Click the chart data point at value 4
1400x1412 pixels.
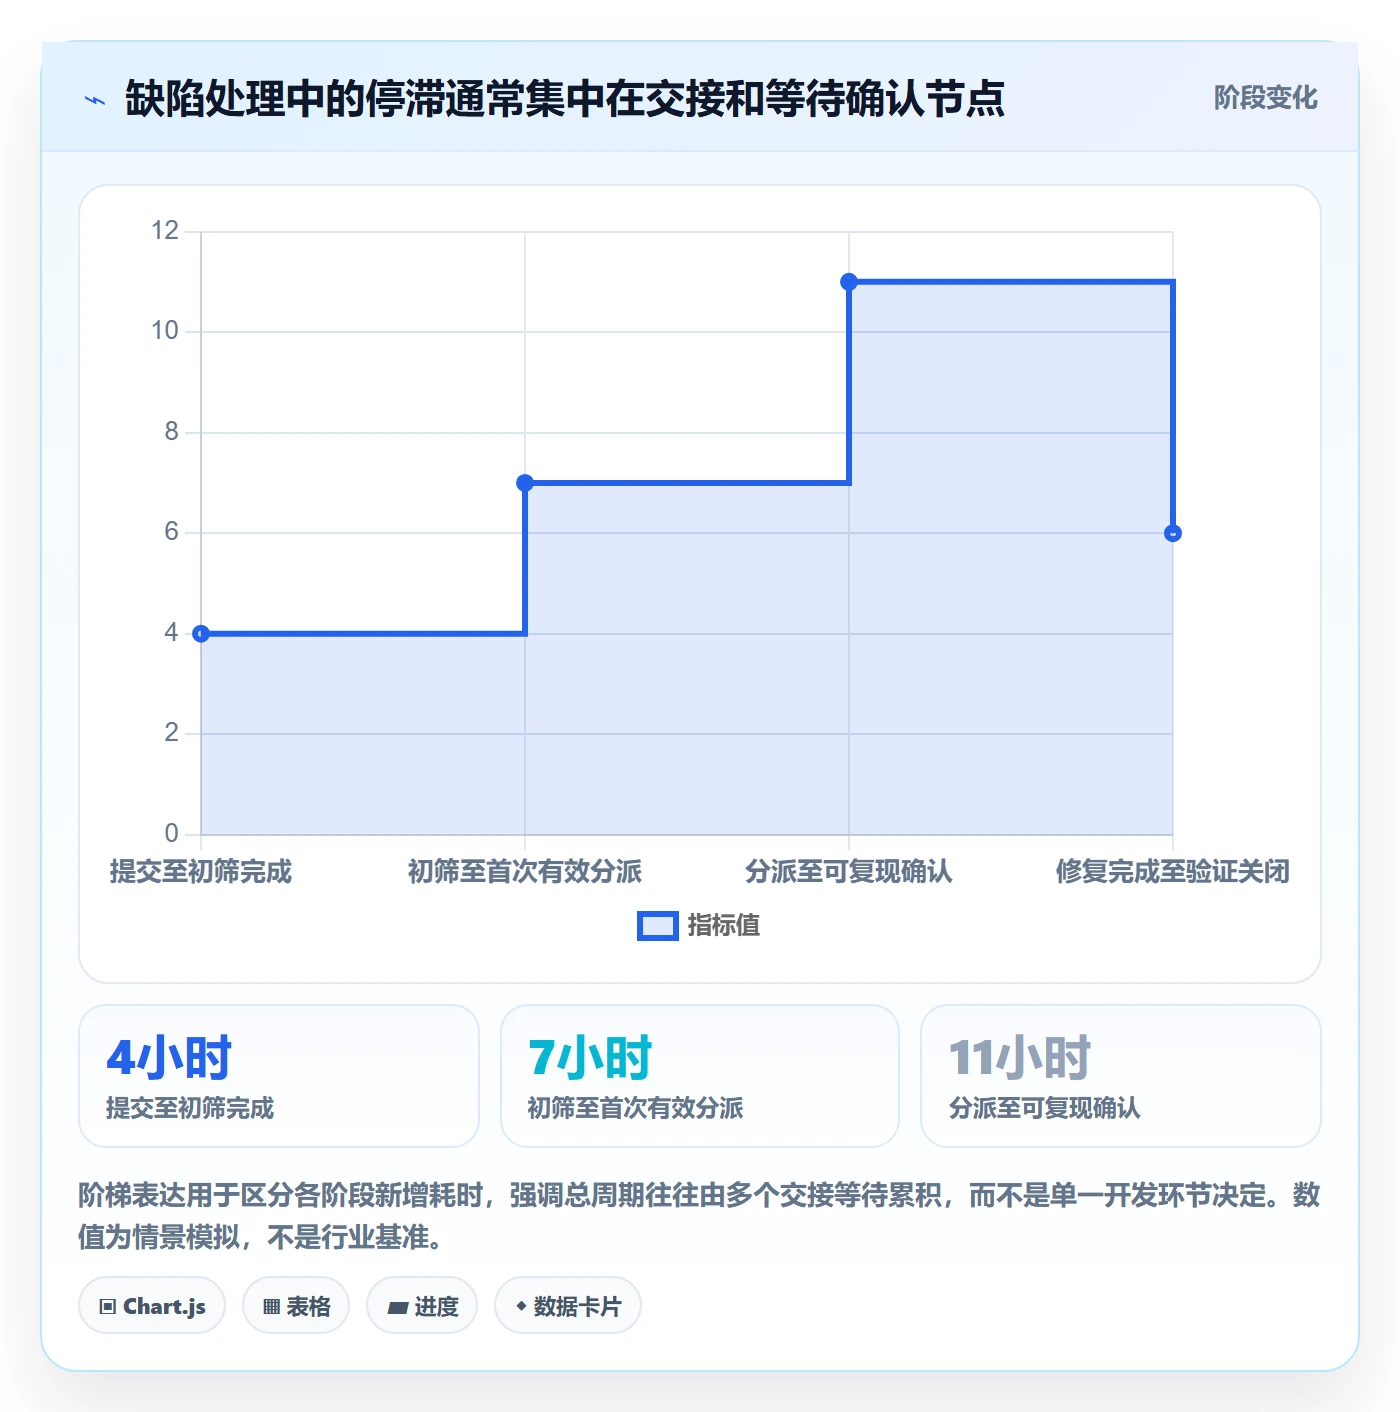(x=201, y=633)
